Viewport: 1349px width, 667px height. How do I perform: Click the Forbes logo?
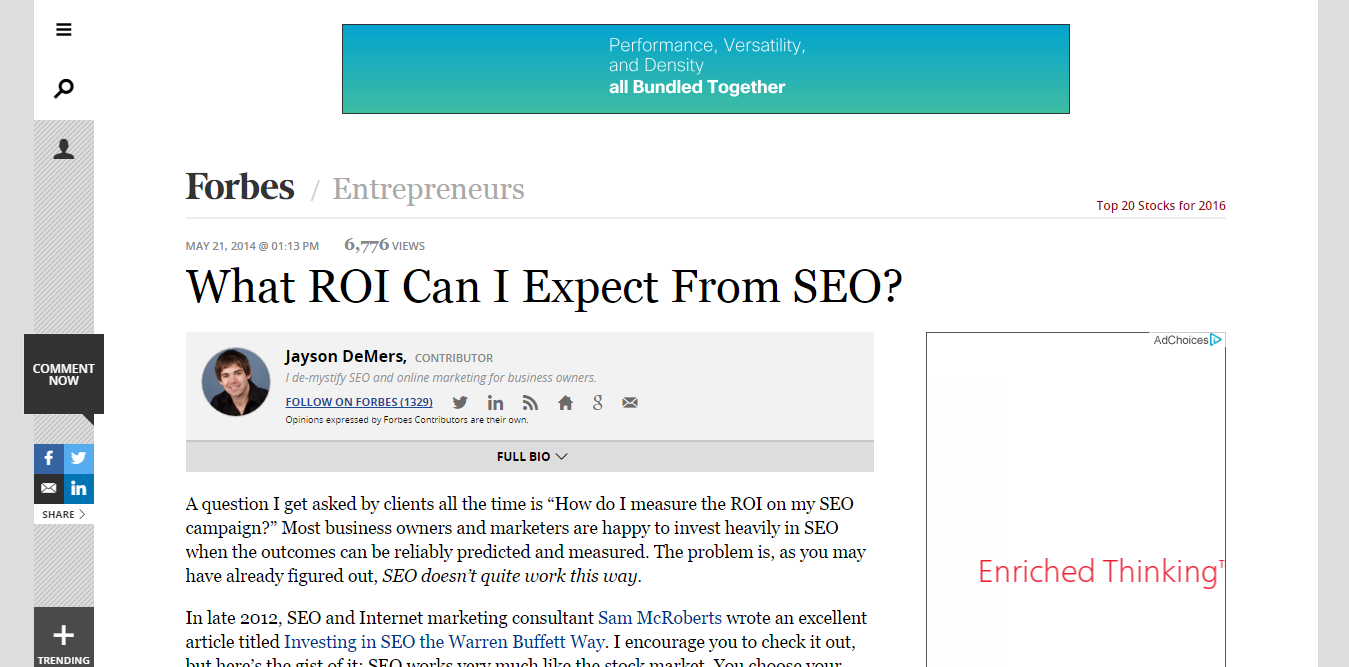[x=239, y=186]
